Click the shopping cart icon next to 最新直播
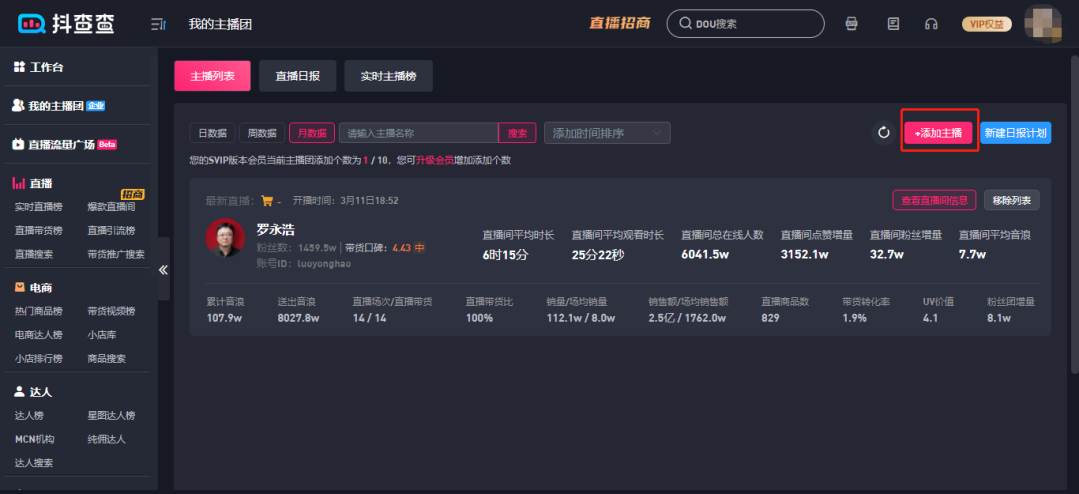The width and height of the screenshot is (1079, 494). (x=267, y=200)
